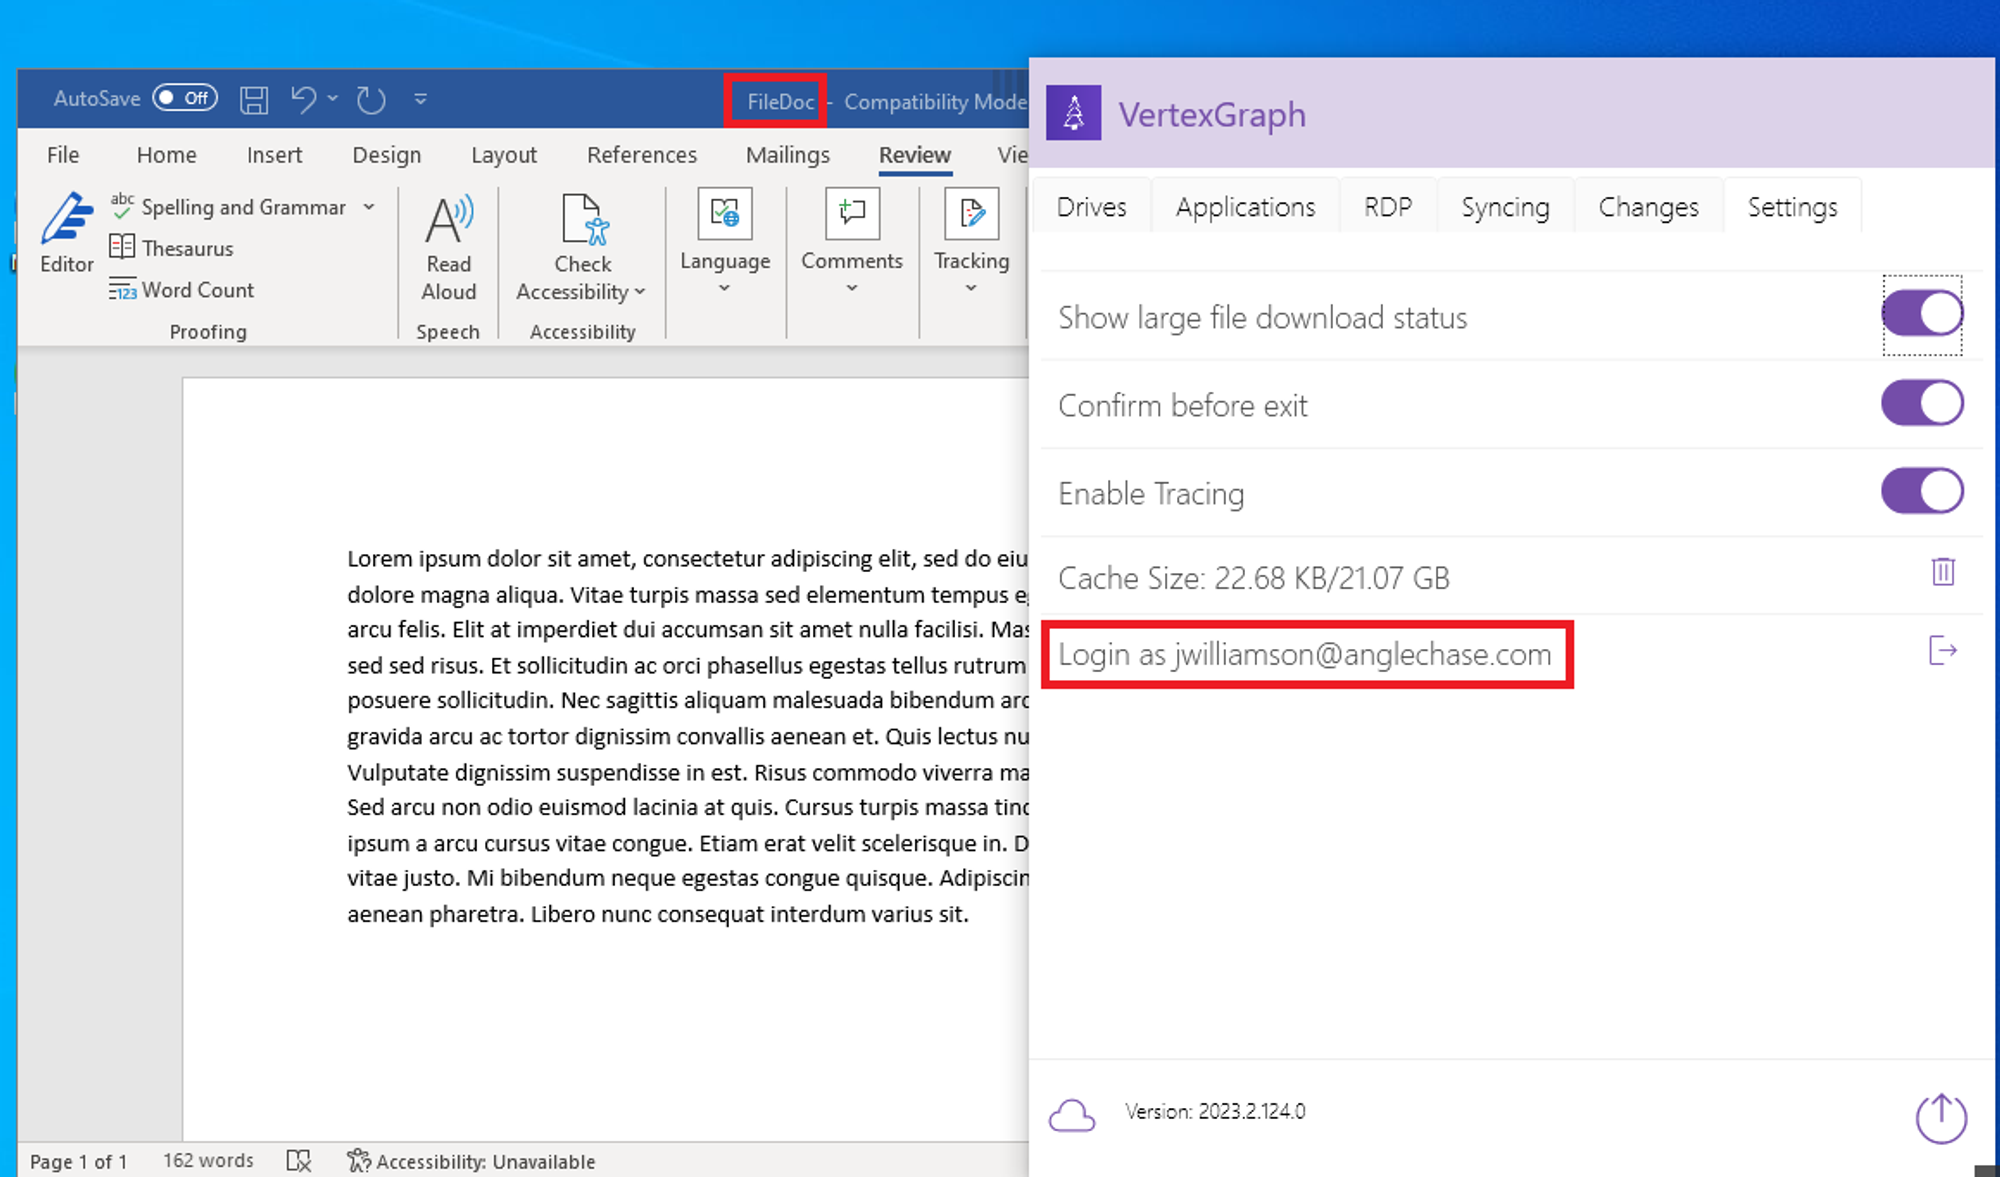Toggle the Enable Tracing switch
The image size is (2000, 1177).
coord(1922,491)
